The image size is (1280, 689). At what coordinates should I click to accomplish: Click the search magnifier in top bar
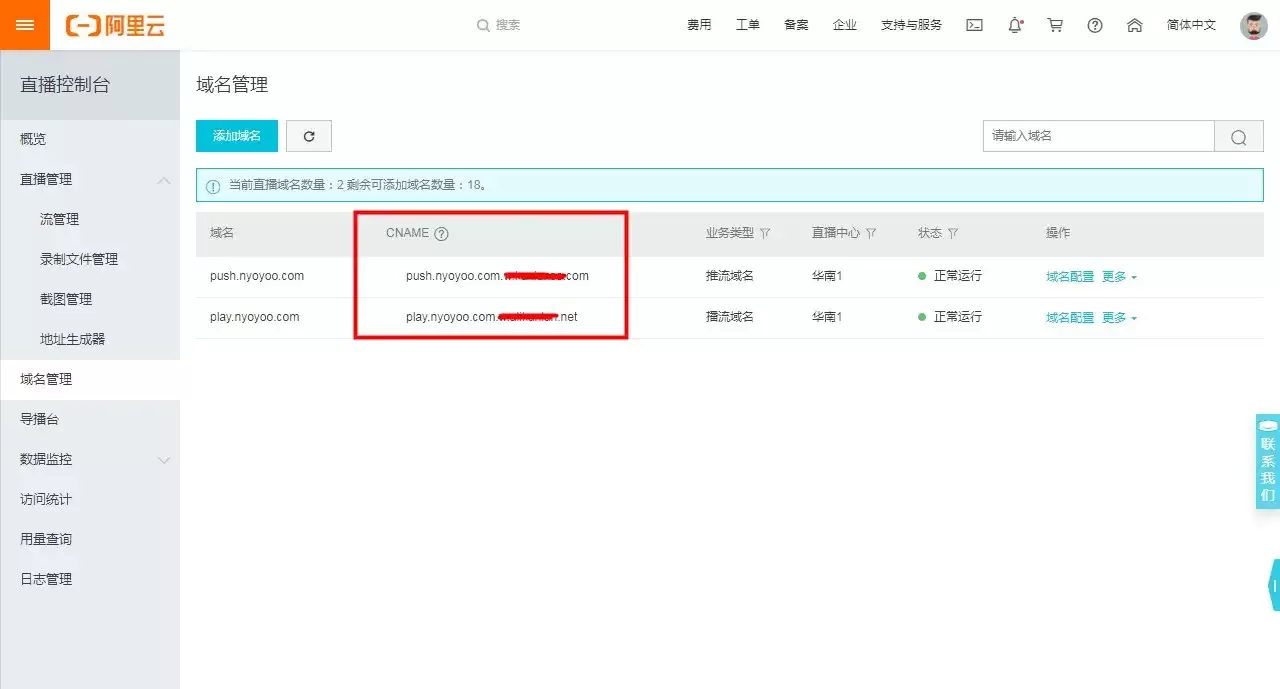483,25
